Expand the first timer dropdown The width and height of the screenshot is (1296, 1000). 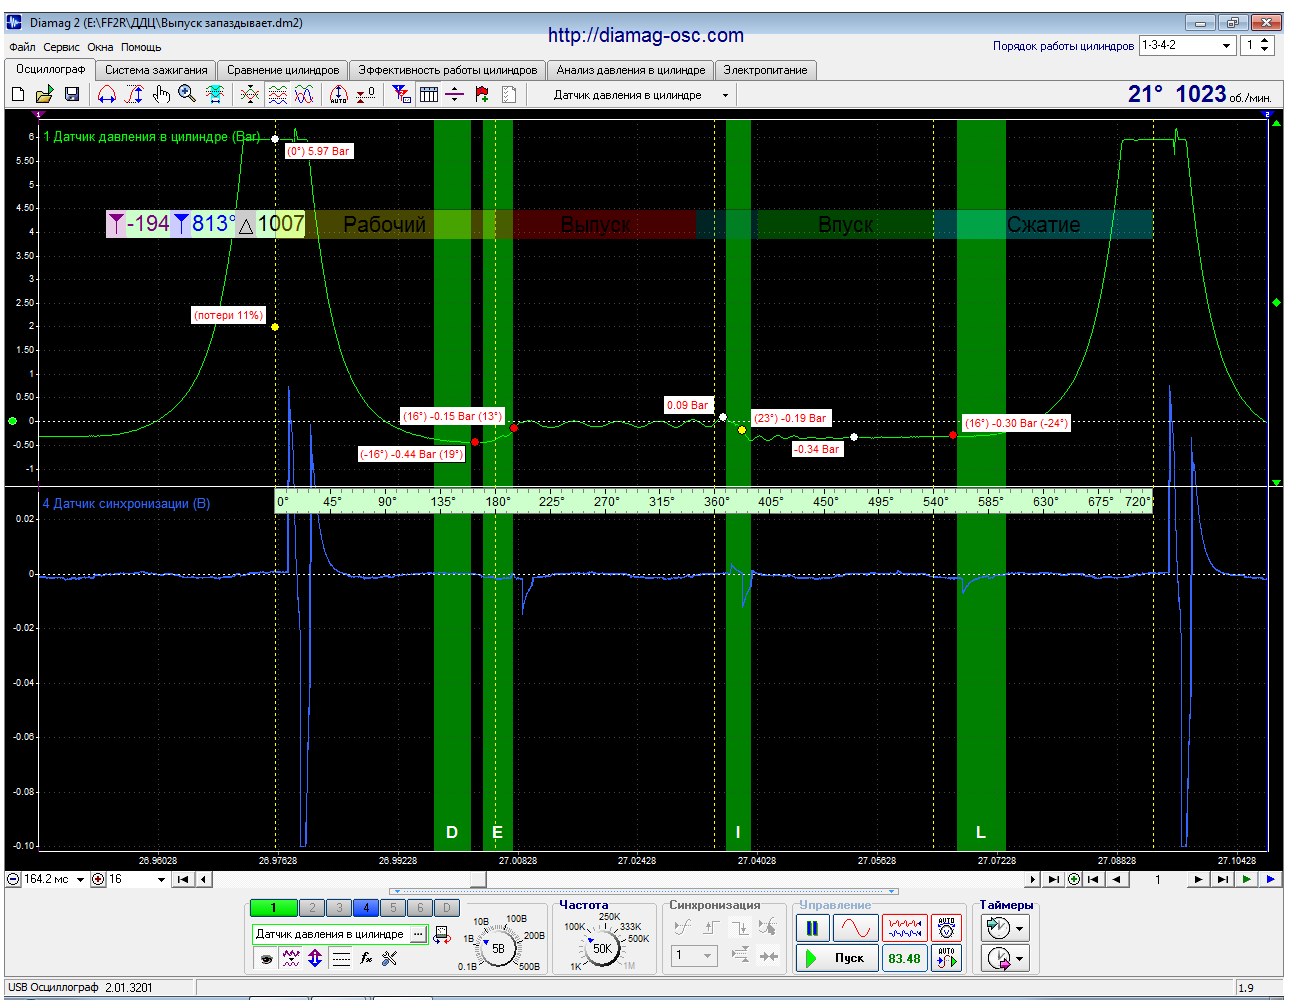pos(1019,929)
